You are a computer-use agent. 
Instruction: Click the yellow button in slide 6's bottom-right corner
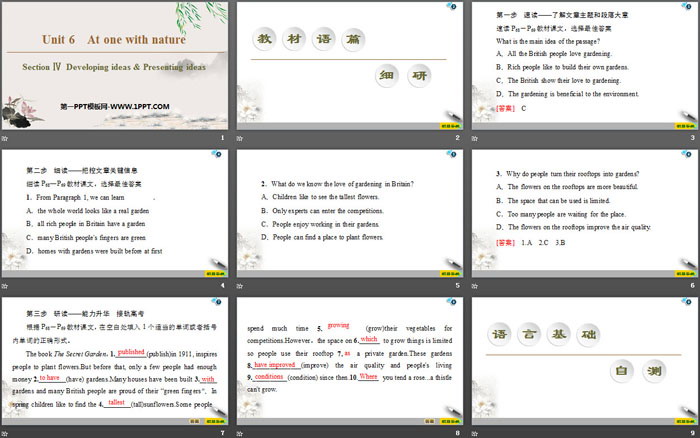[678, 271]
